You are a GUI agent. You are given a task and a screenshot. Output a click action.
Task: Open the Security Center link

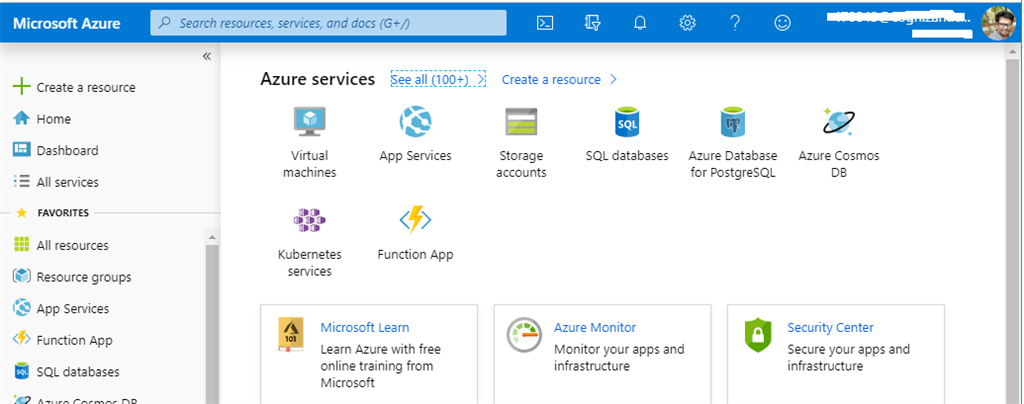tap(831, 327)
